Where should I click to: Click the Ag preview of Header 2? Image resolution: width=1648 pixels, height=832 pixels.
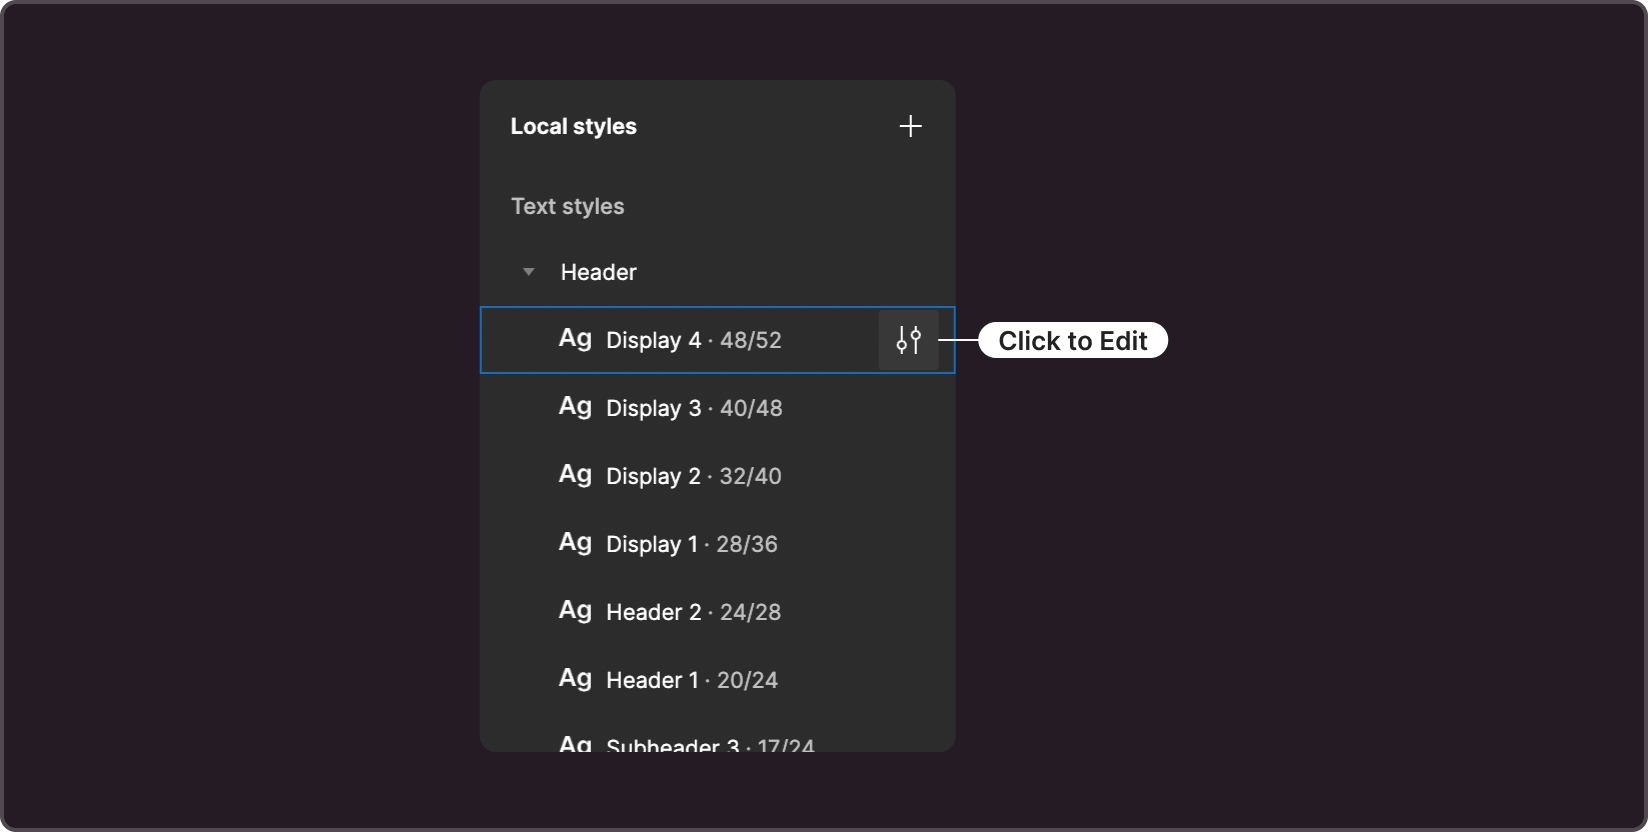click(x=575, y=611)
